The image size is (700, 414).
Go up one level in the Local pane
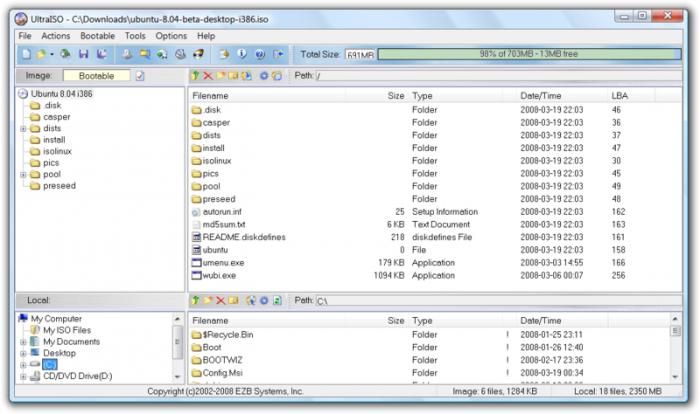[196, 301]
